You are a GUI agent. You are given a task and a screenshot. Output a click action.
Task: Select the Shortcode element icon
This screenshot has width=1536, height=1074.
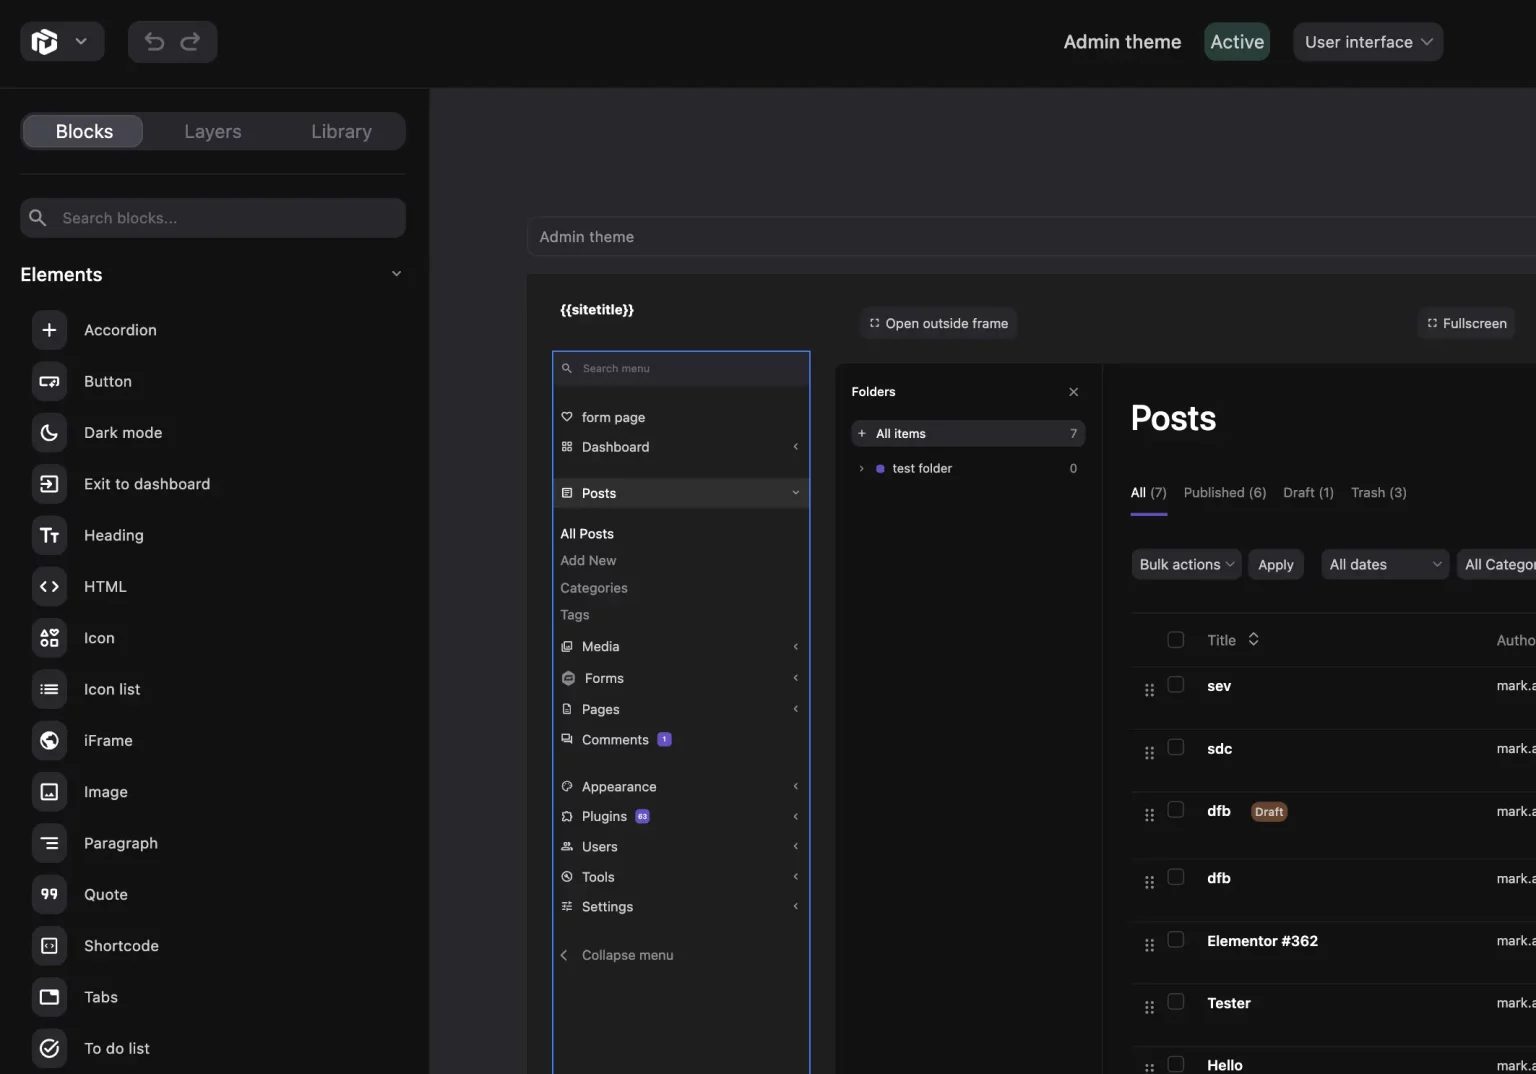[49, 946]
